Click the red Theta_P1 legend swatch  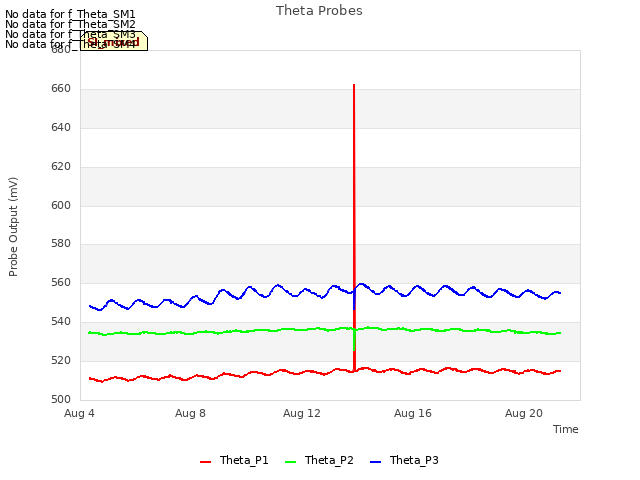205,462
